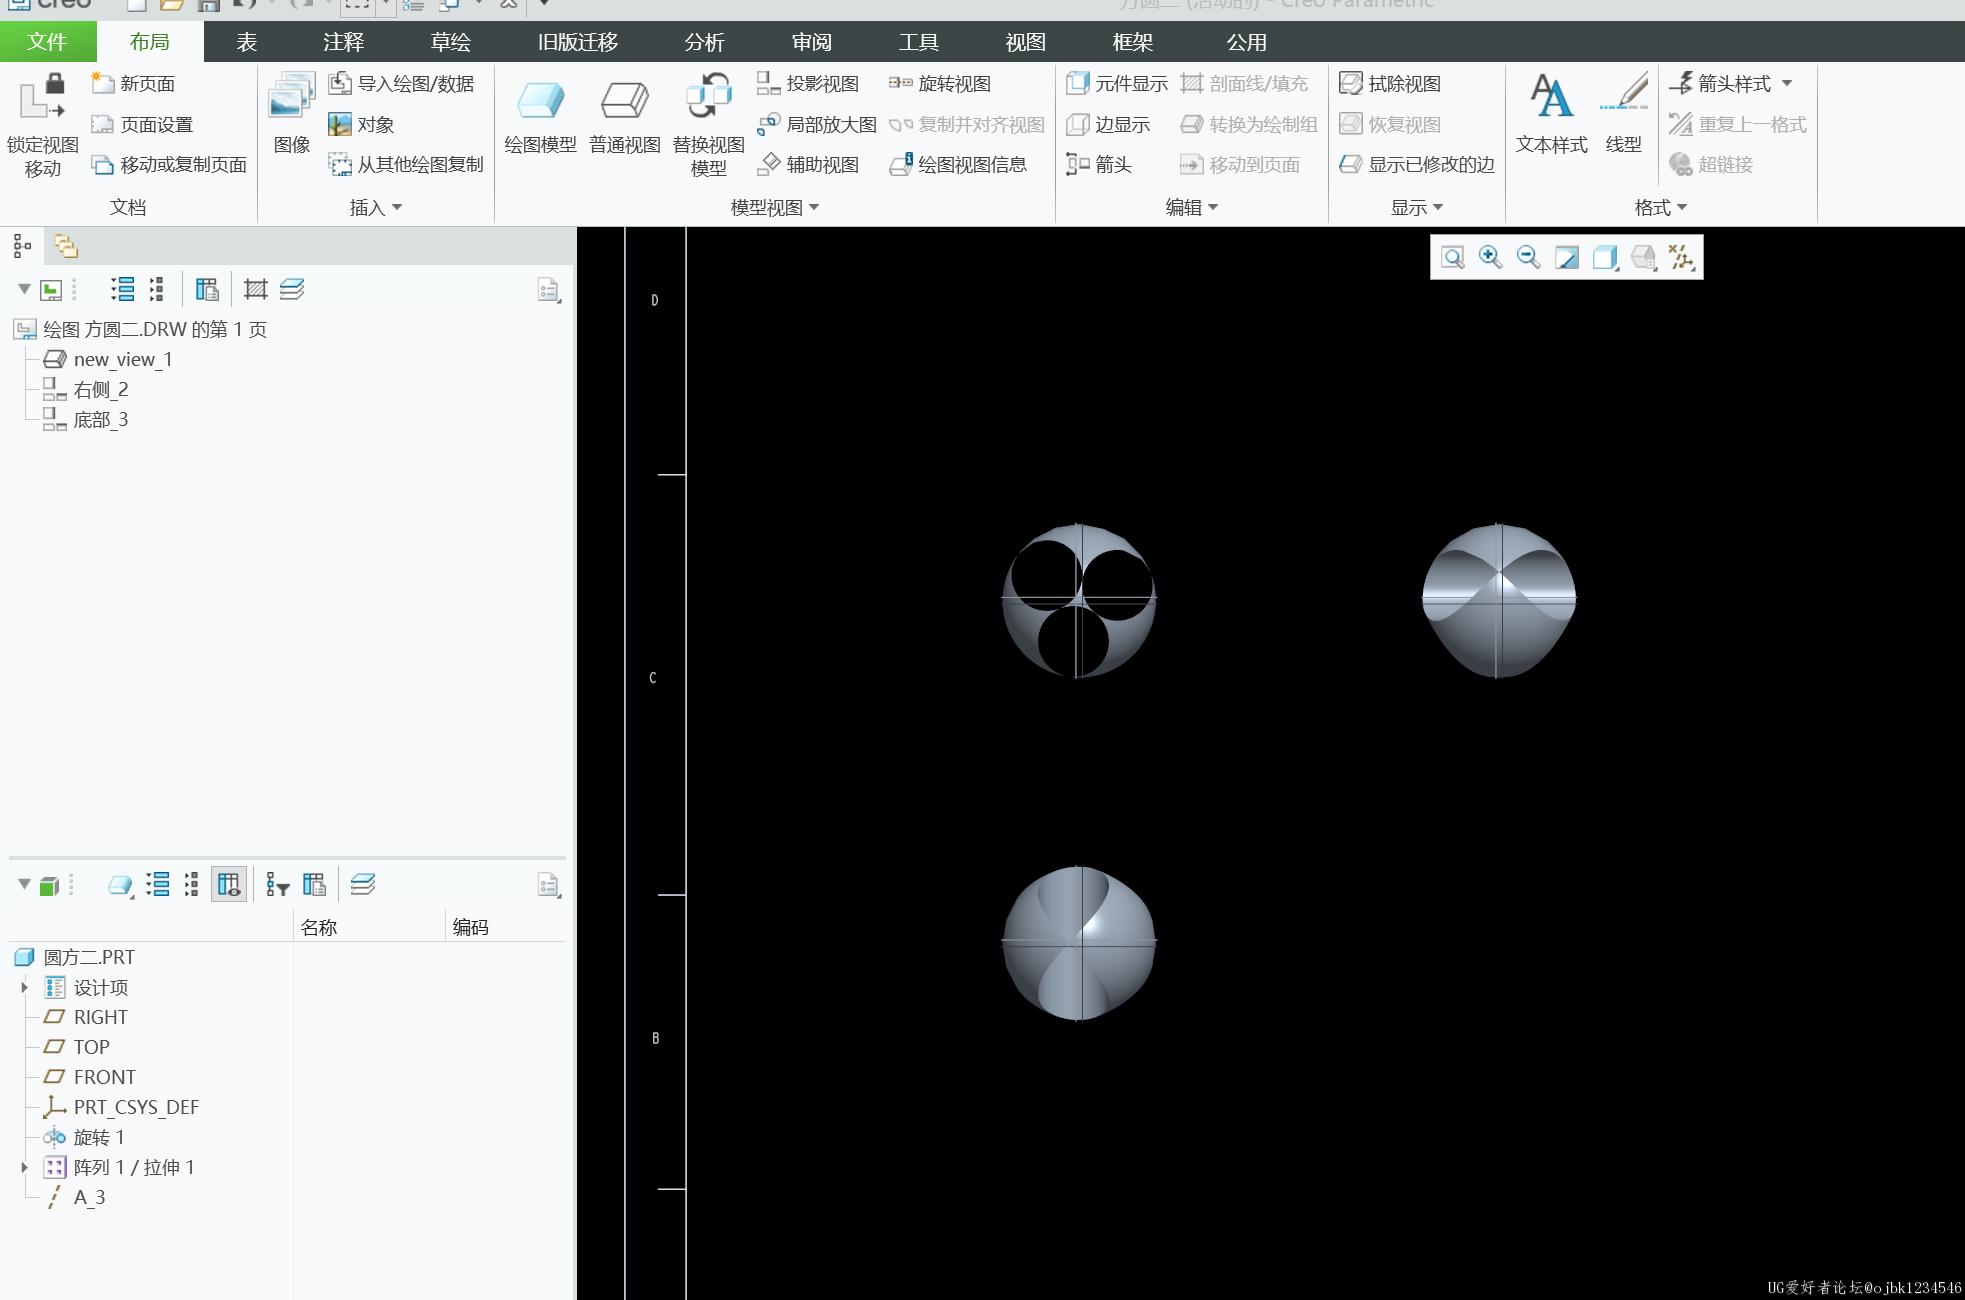
Task: Click Copy from Other Drawing (从其他绘图复制)
Action: point(407,165)
